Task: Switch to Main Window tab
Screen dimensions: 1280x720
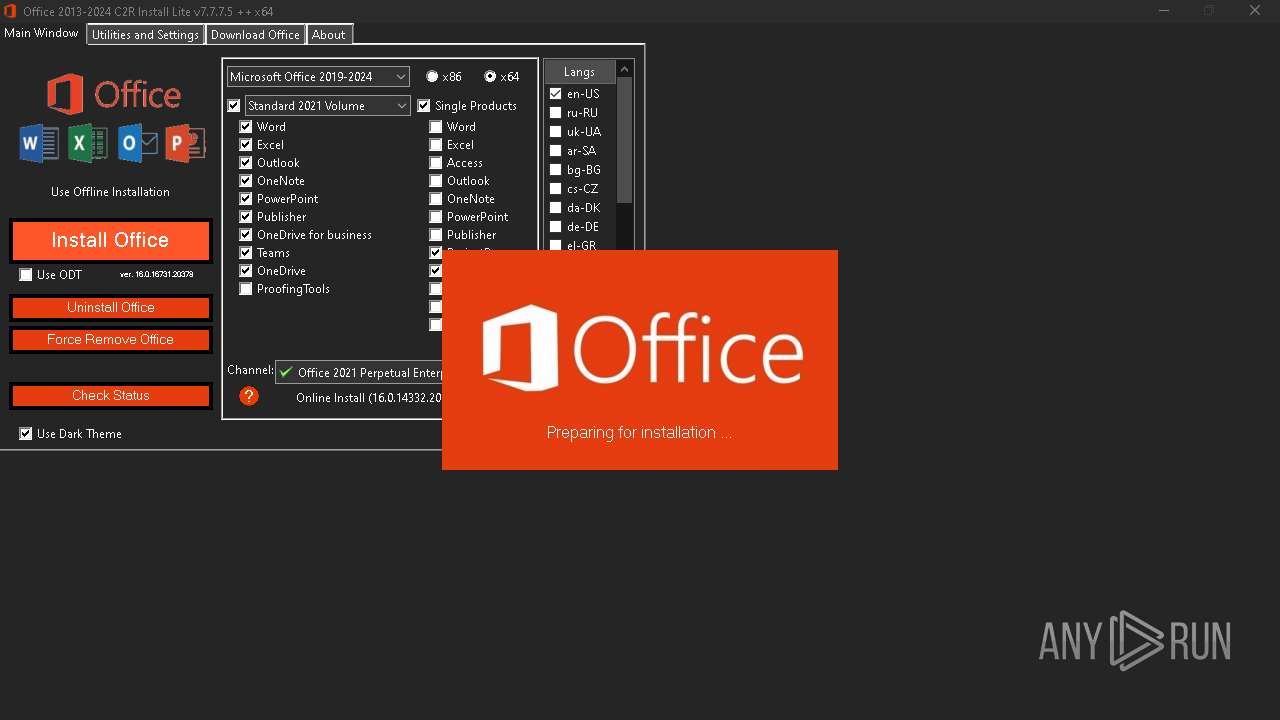Action: pos(41,33)
